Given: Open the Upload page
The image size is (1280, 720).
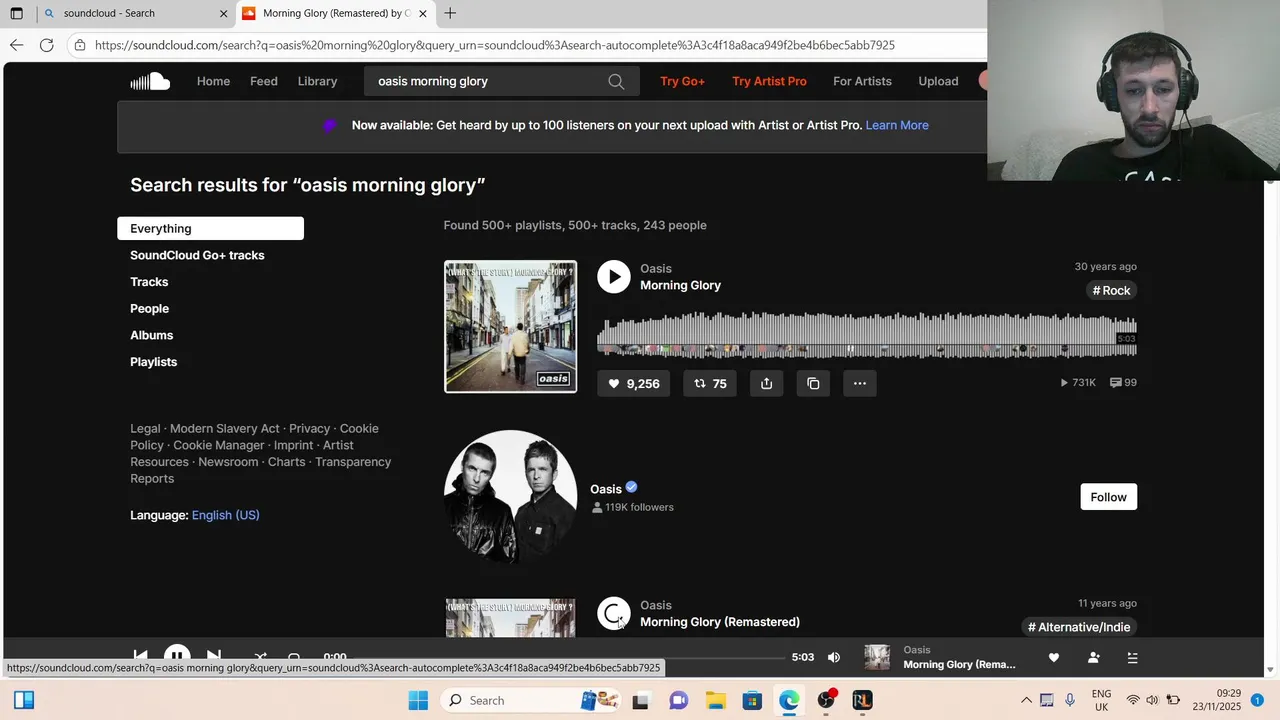Looking at the screenshot, I should [x=938, y=81].
